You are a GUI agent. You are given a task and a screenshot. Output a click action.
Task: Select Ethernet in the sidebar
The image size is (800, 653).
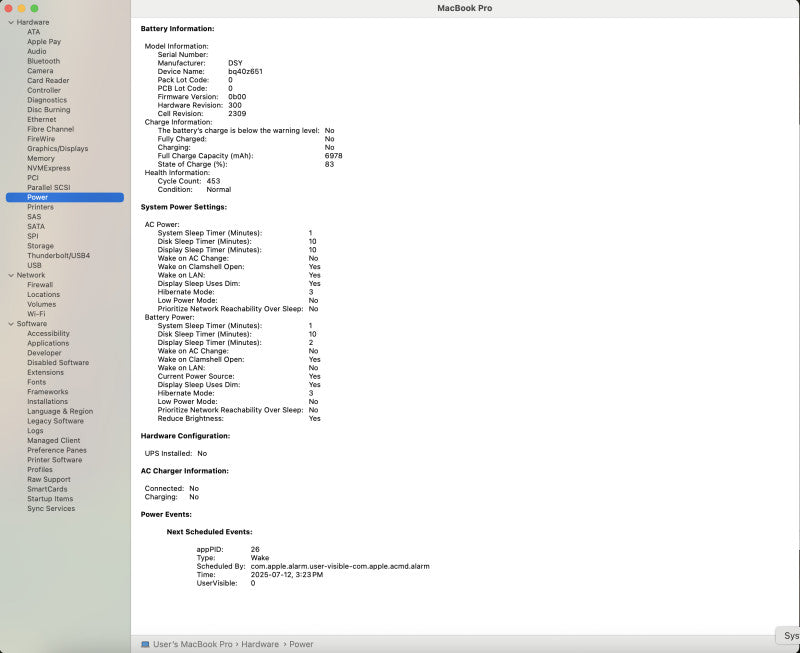pyautogui.click(x=42, y=119)
